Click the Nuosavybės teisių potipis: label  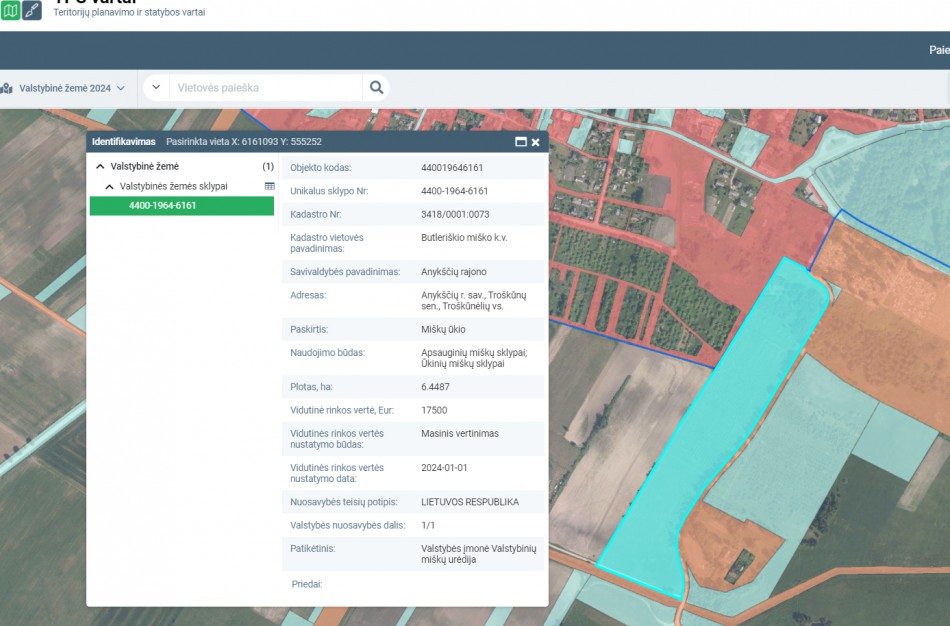pyautogui.click(x=344, y=502)
